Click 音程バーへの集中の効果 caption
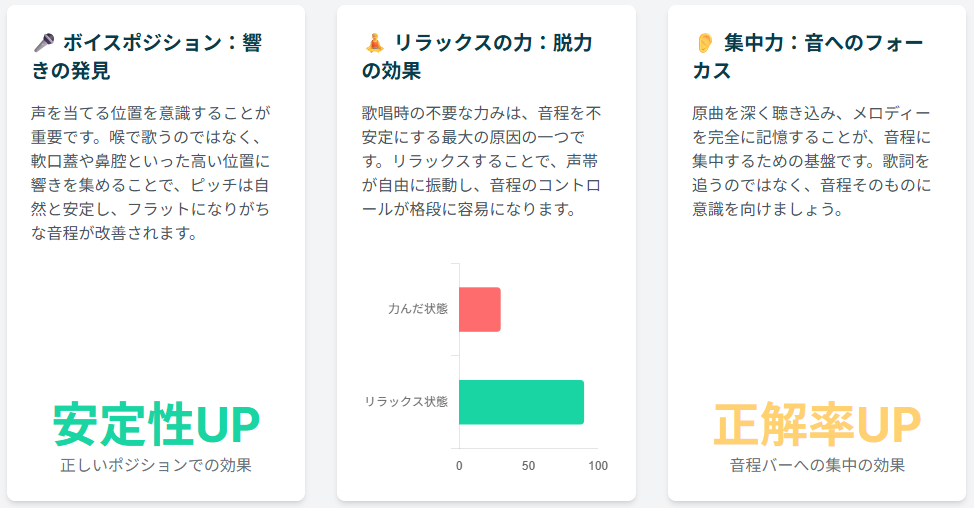This screenshot has width=974, height=508. click(817, 465)
